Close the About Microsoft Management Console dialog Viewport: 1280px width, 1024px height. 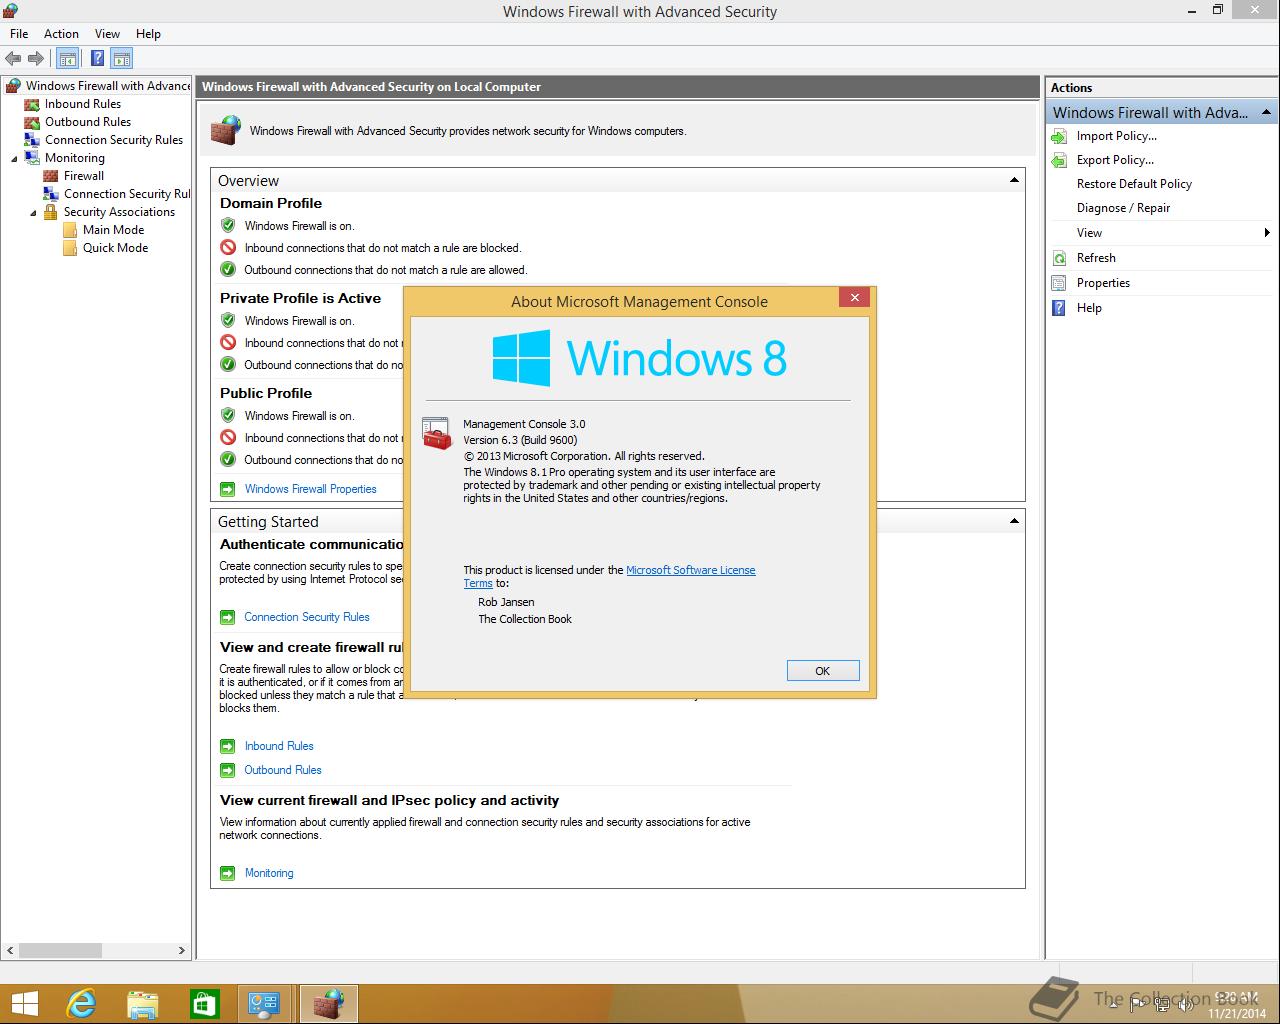coord(854,297)
